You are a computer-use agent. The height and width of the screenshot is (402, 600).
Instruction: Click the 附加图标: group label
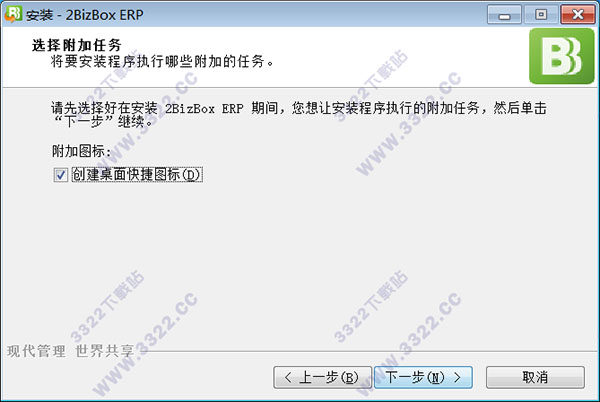click(x=81, y=151)
